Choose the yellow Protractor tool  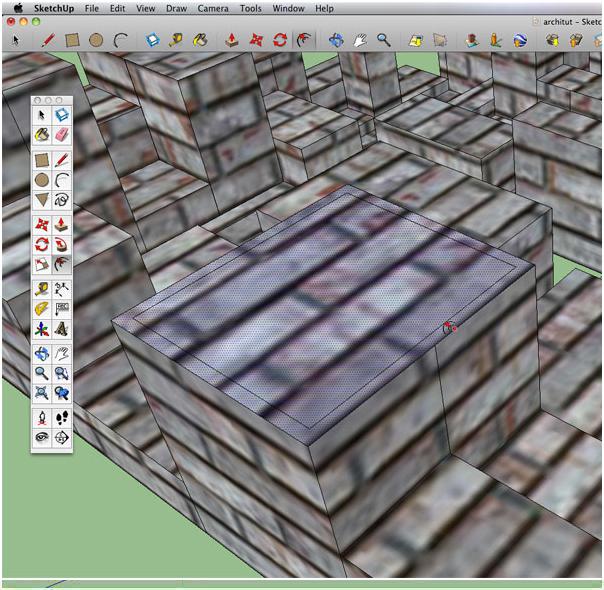click(42, 309)
